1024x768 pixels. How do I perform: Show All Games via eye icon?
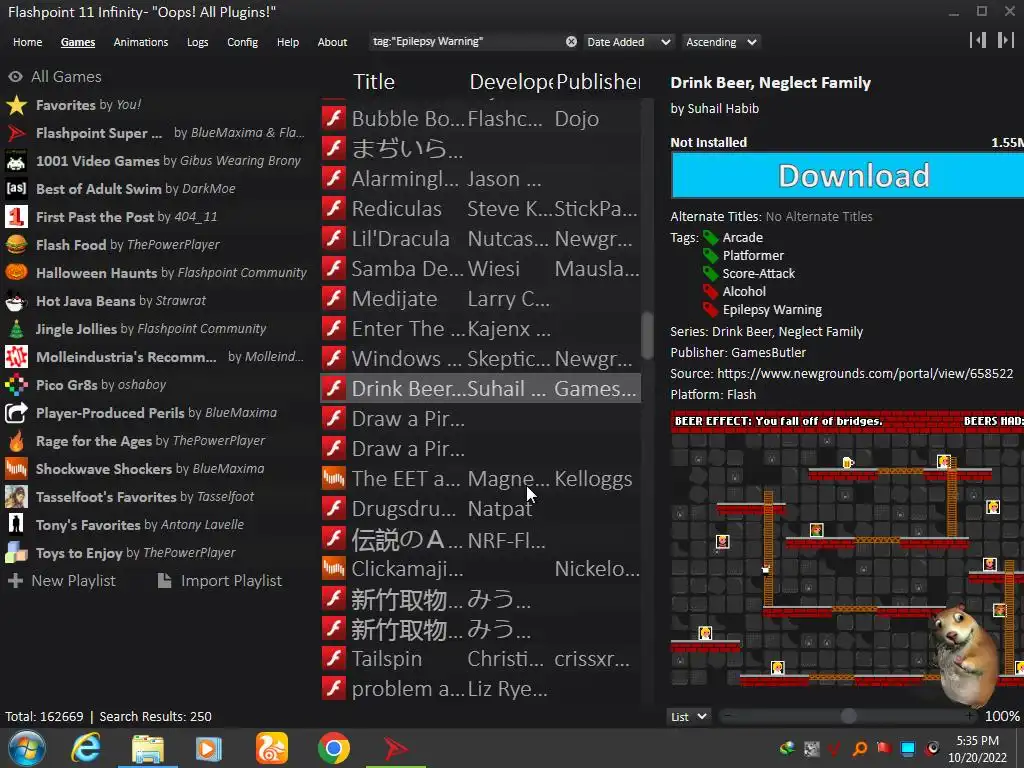click(15, 76)
